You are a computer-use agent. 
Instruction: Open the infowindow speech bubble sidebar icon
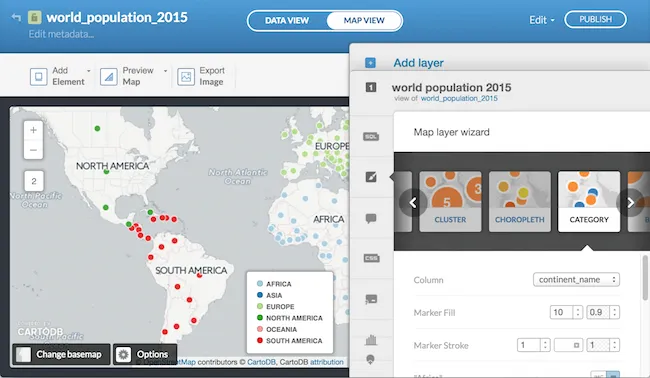(x=371, y=218)
